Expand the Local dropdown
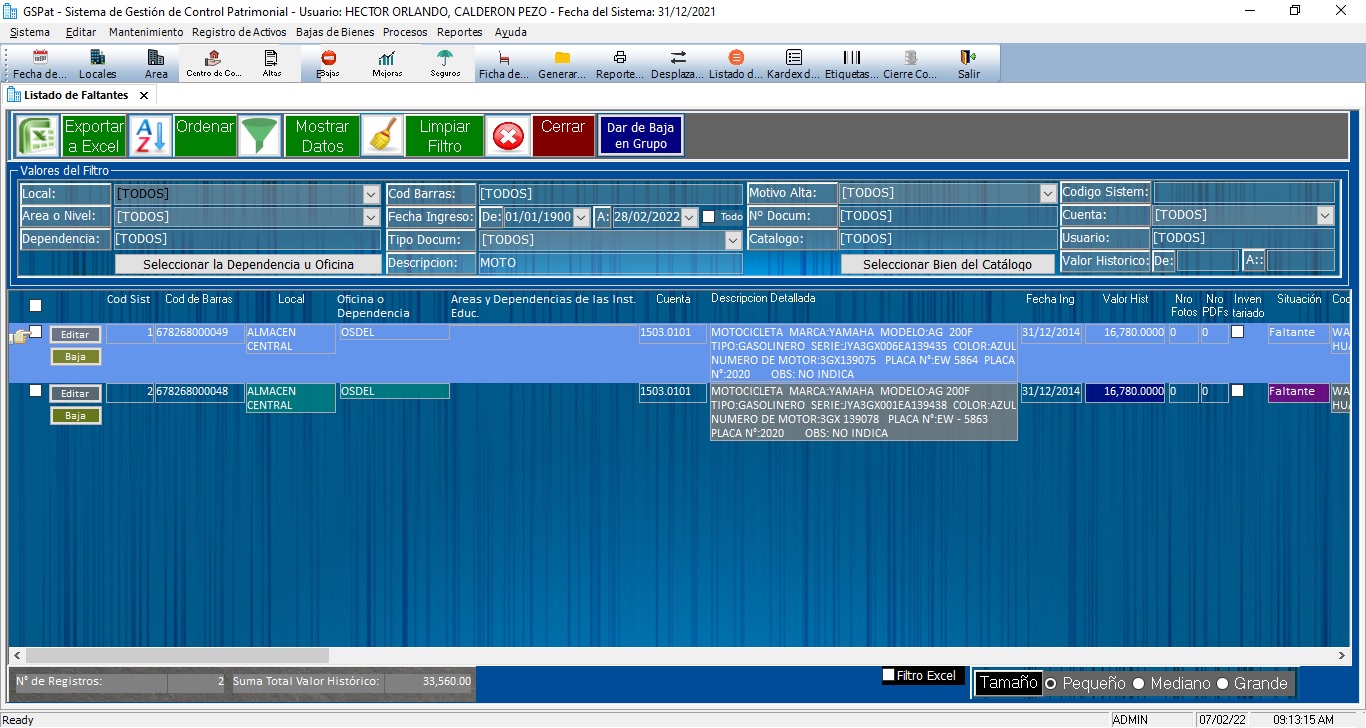Viewport: 1366px width, 728px height. 371,194
